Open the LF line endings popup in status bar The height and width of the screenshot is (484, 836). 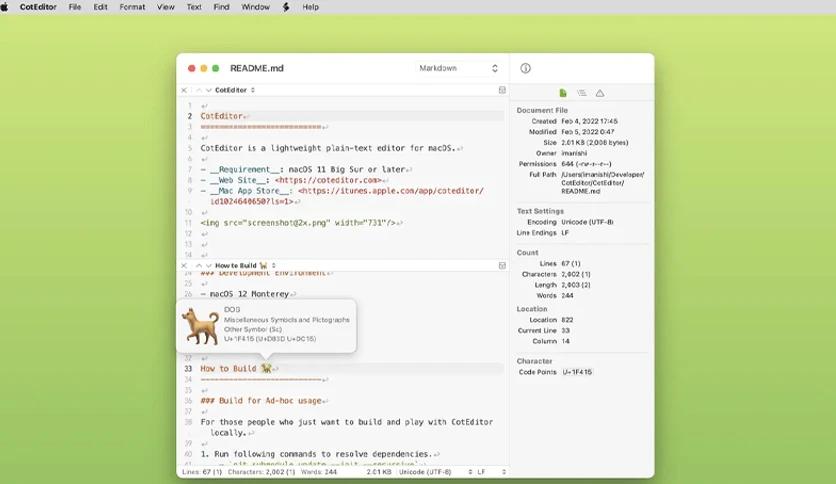(x=491, y=472)
